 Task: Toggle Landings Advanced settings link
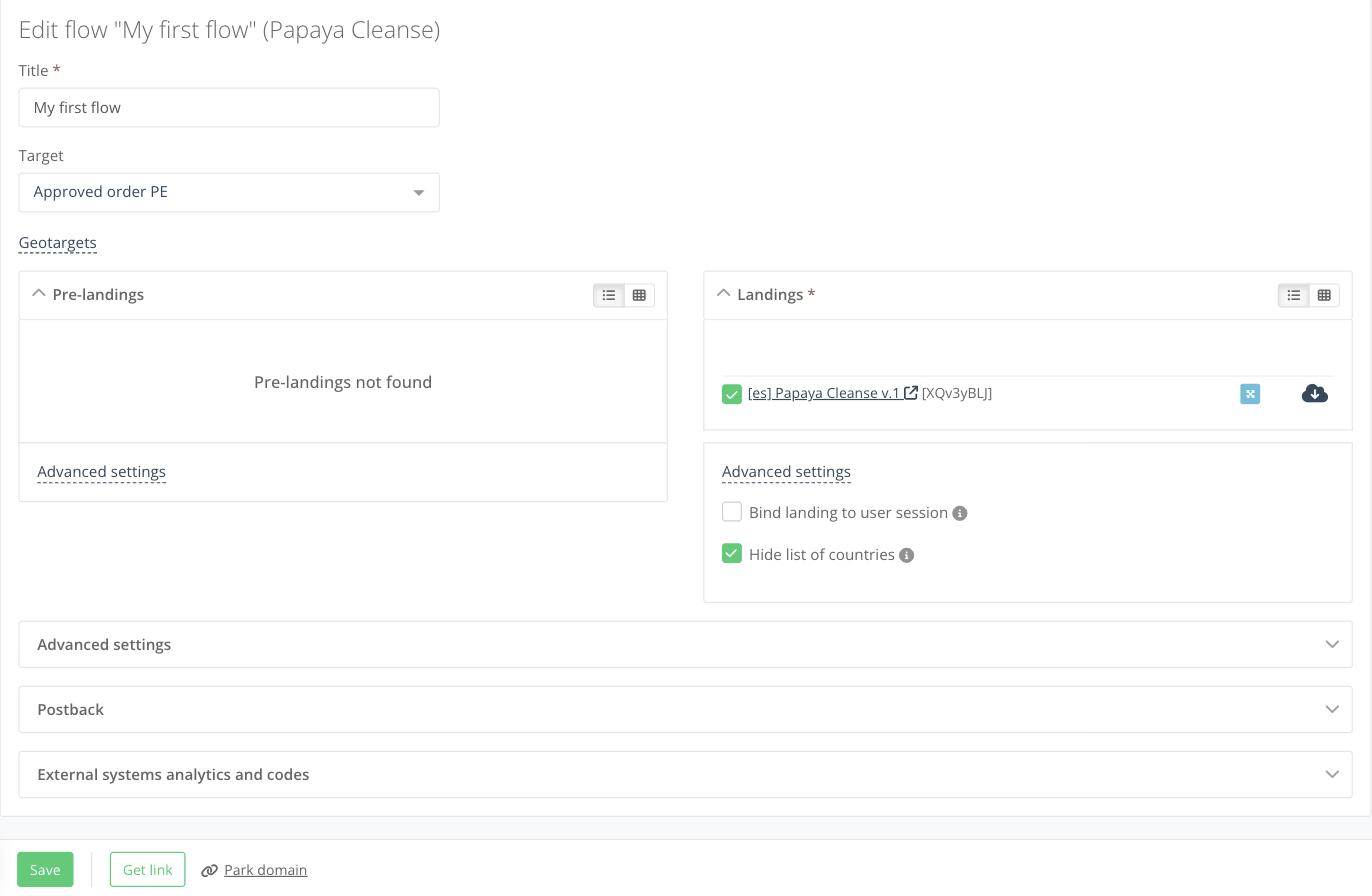pyautogui.click(x=786, y=472)
